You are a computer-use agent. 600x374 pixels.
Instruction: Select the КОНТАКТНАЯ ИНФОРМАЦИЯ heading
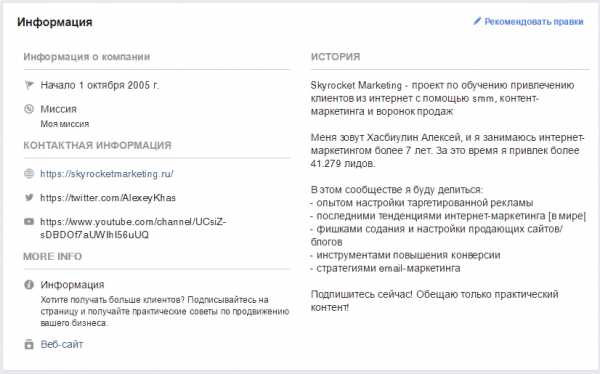tap(98, 145)
